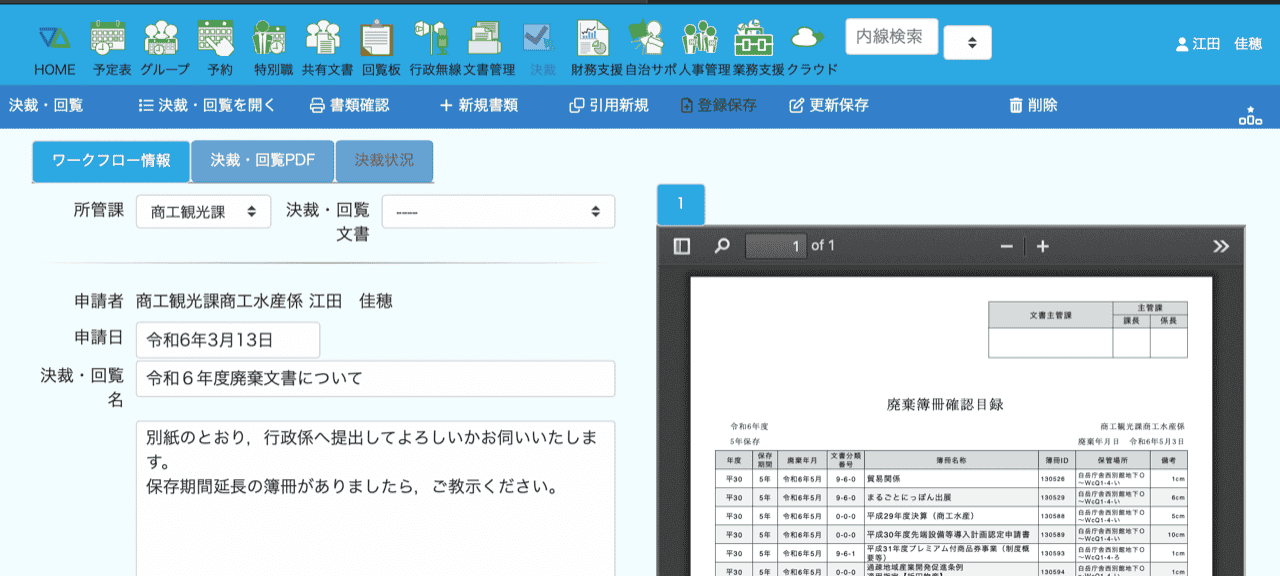Open the HOME icon in top navigation
The width and height of the screenshot is (1280, 576).
coord(54,40)
